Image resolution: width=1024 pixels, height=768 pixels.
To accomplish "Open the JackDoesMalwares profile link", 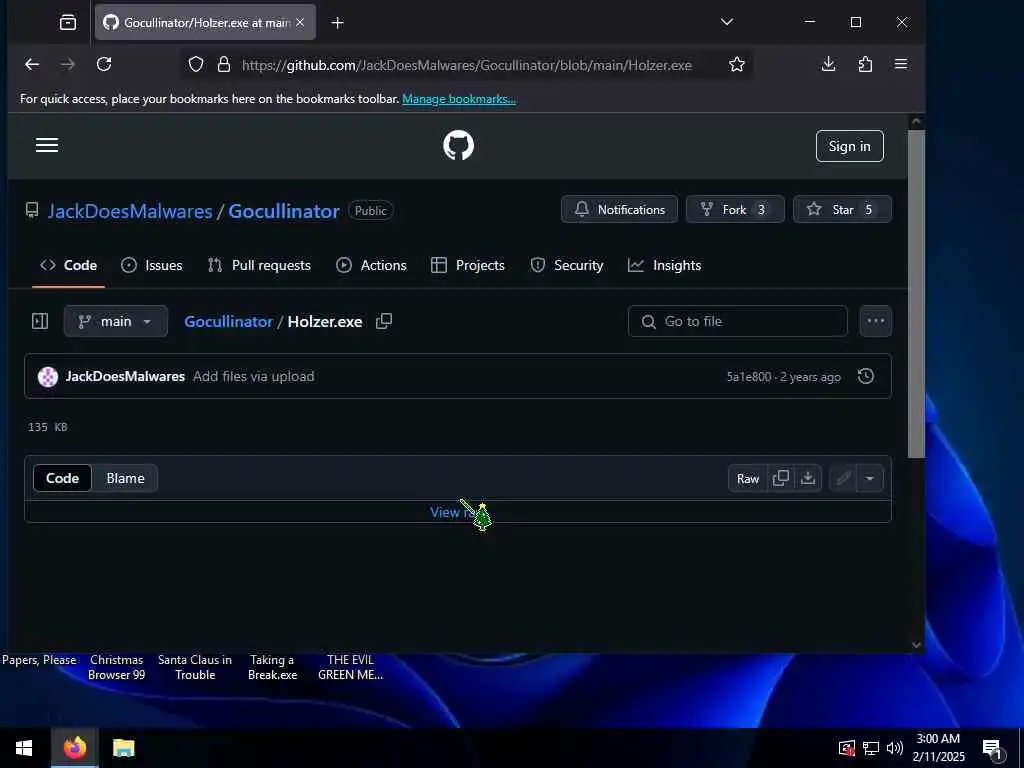I will tap(130, 211).
